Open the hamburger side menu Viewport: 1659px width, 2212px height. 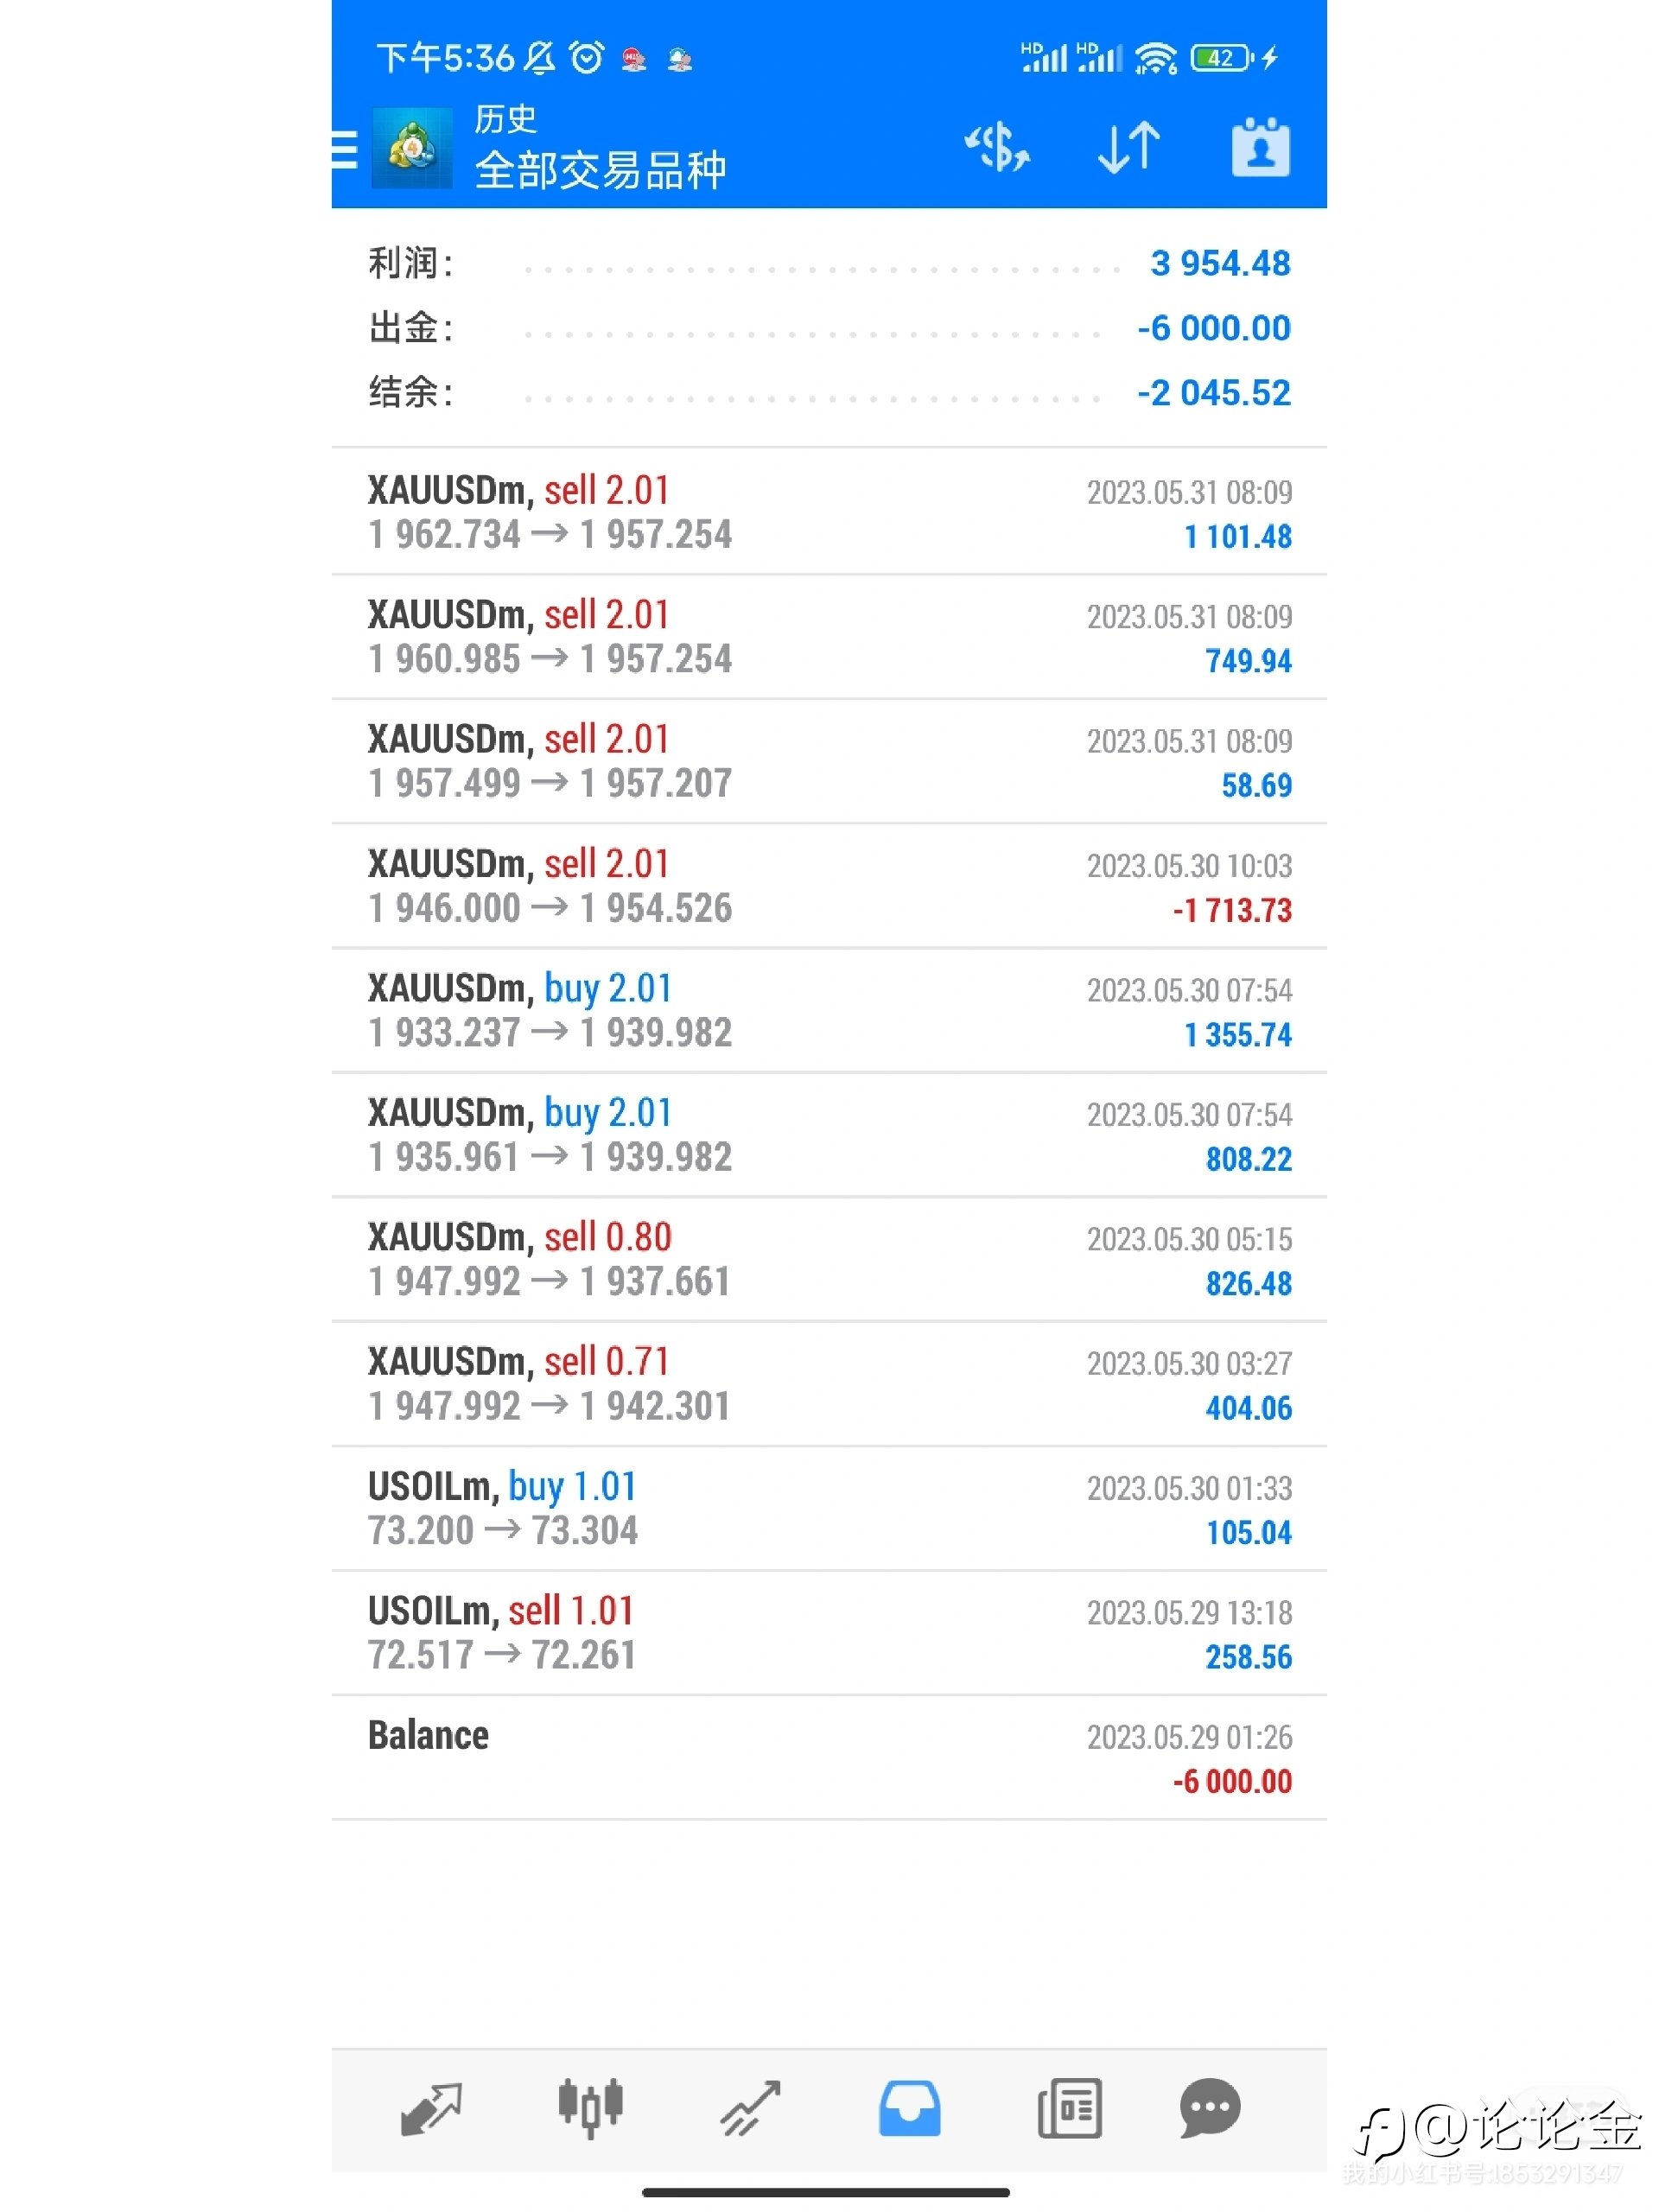(x=344, y=149)
